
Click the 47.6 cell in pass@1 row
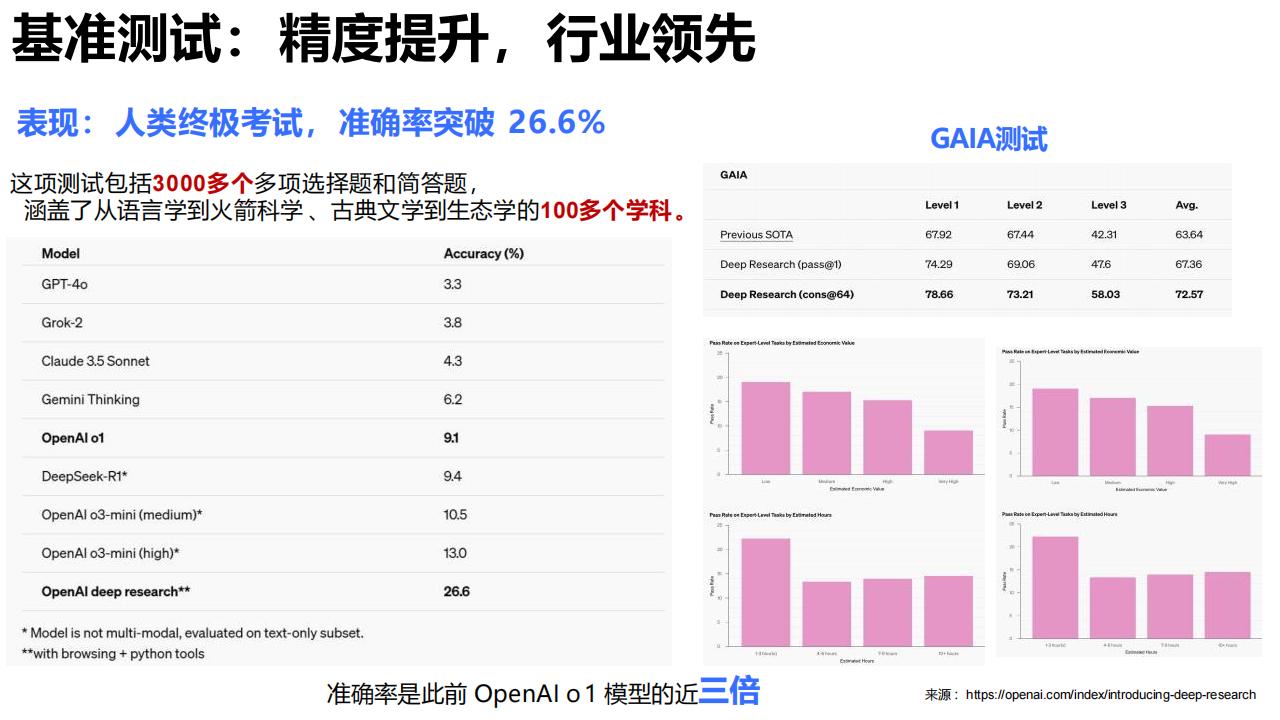click(x=1102, y=265)
